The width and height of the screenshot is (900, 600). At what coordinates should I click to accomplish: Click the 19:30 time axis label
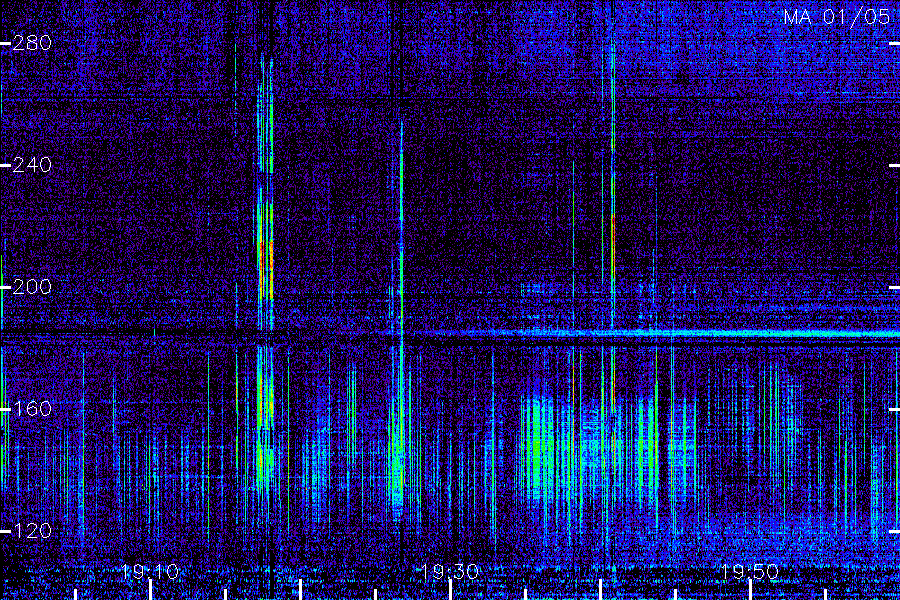(449, 571)
